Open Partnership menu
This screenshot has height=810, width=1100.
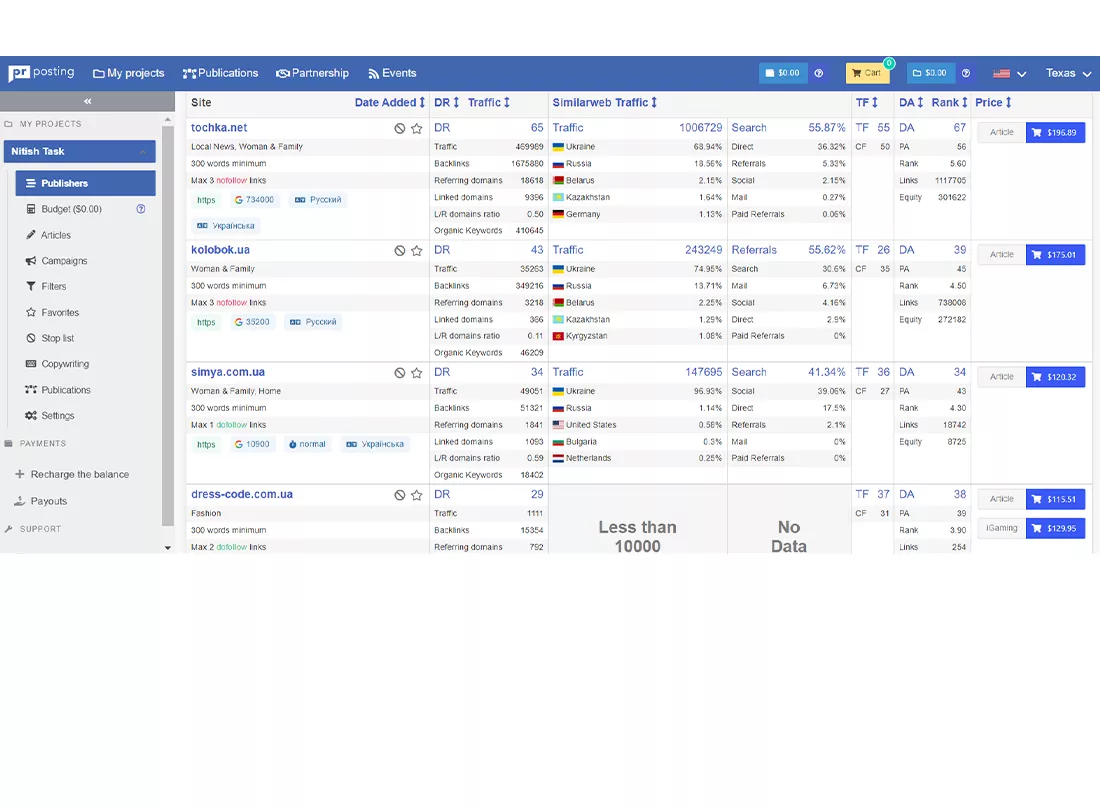click(312, 74)
